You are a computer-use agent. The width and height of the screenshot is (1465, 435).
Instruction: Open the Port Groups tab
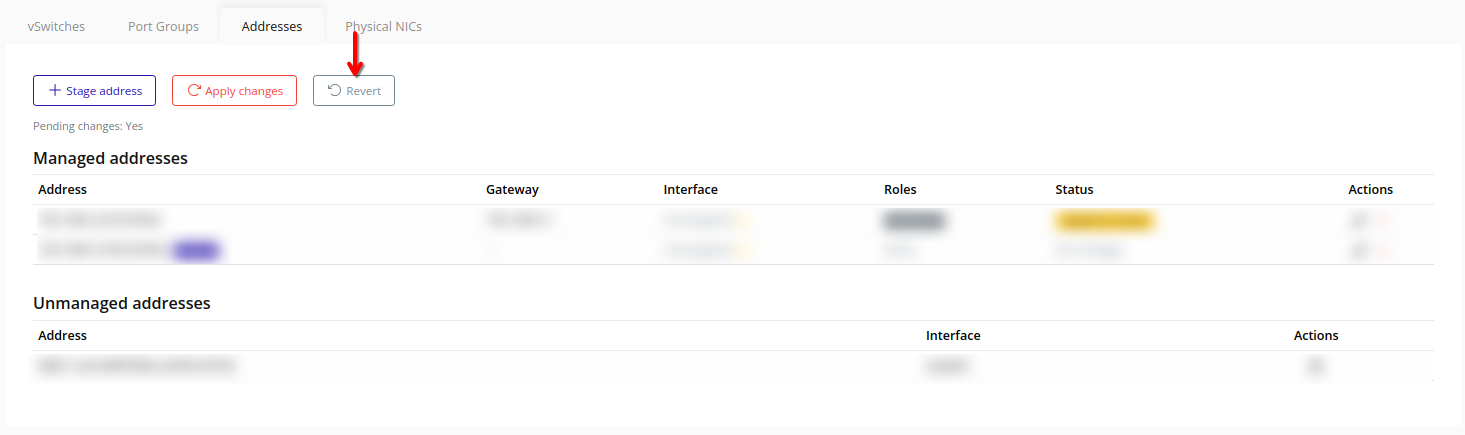[163, 26]
